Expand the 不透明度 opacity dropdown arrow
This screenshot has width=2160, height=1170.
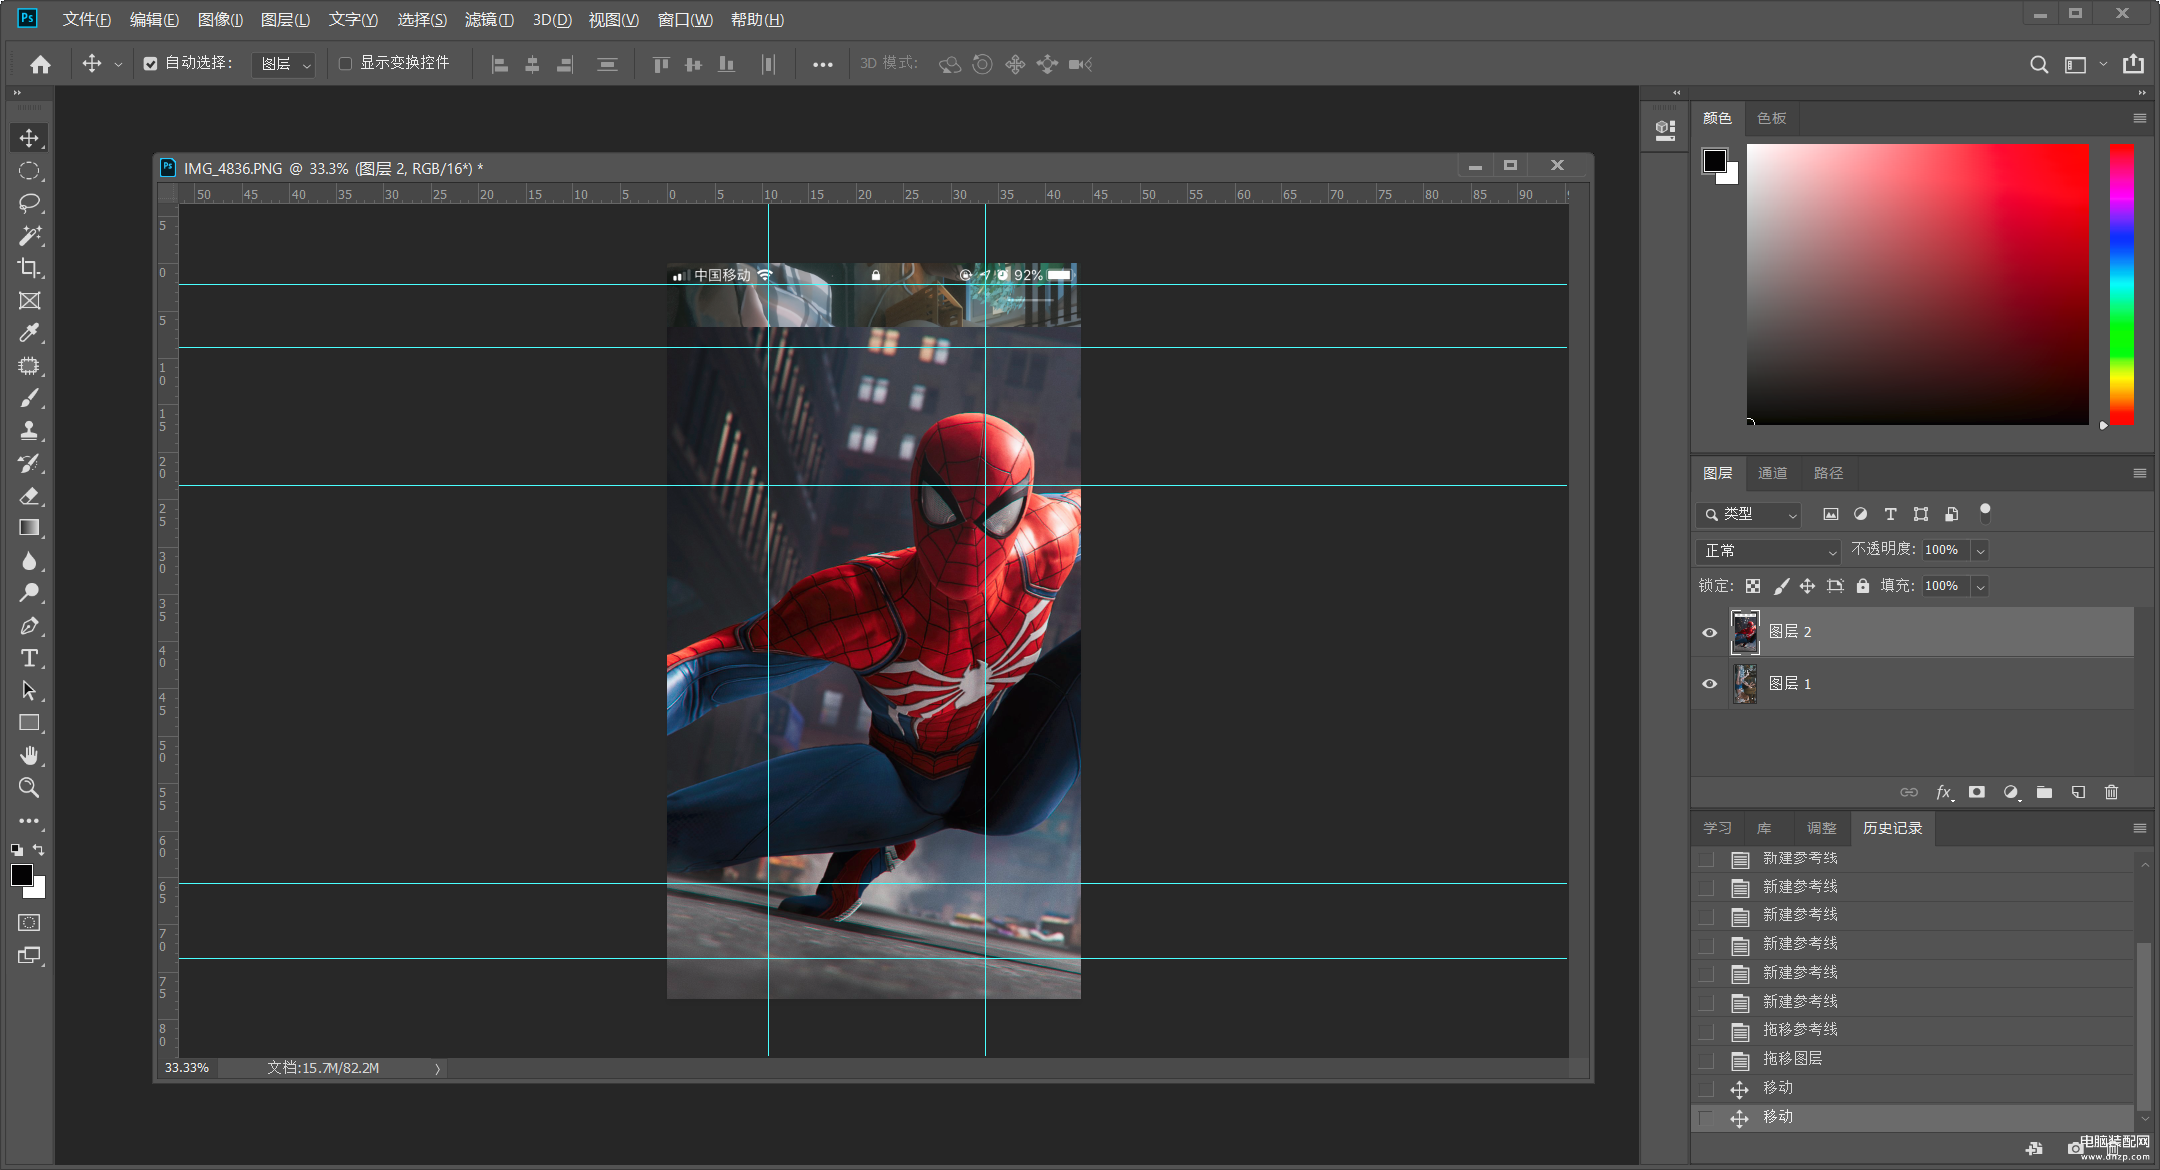point(1980,551)
